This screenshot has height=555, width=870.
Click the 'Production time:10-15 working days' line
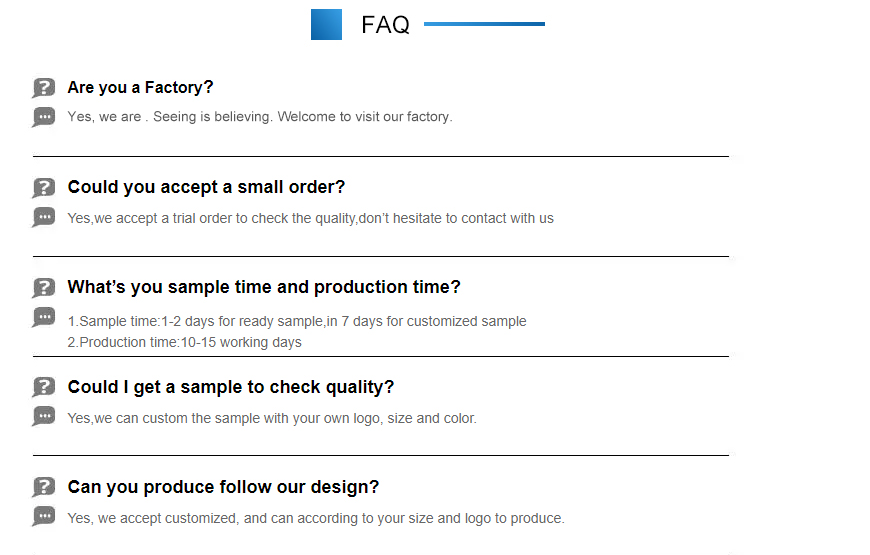coord(184,342)
